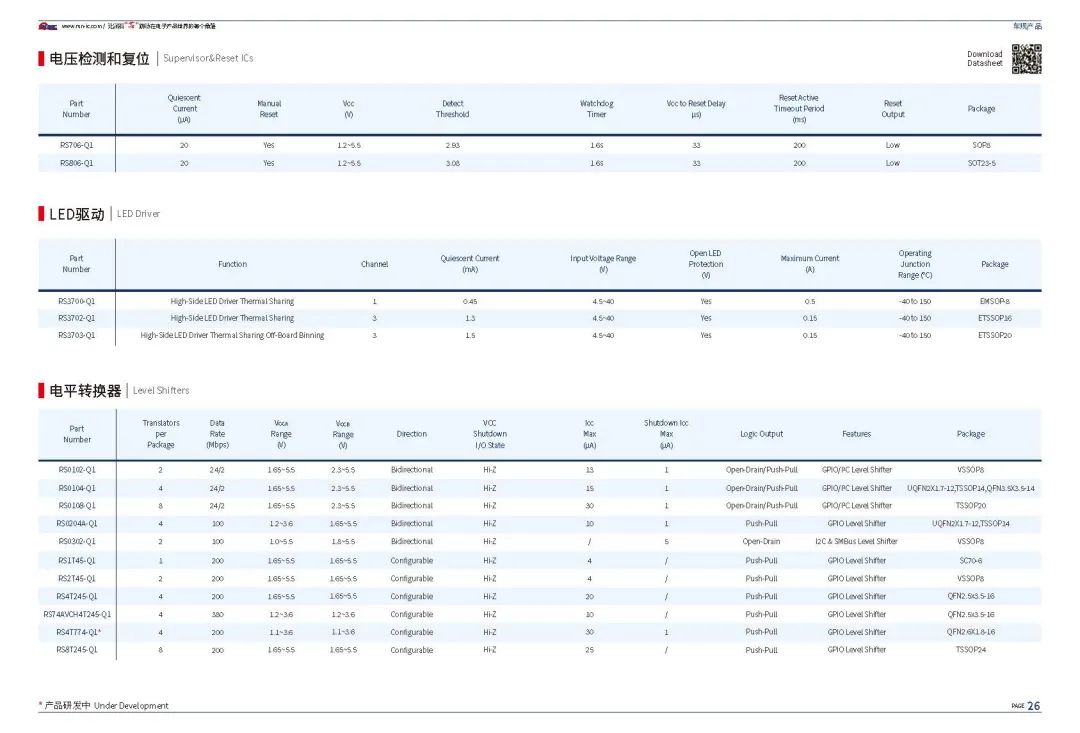Click the EMSOP-8 package cell

click(x=995, y=301)
